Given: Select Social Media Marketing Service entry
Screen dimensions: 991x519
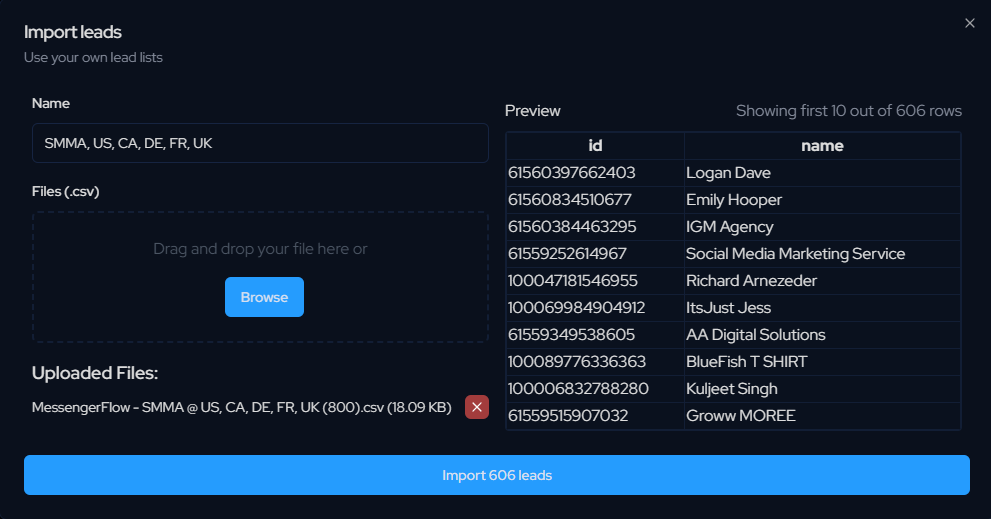Looking at the screenshot, I should pos(795,254).
